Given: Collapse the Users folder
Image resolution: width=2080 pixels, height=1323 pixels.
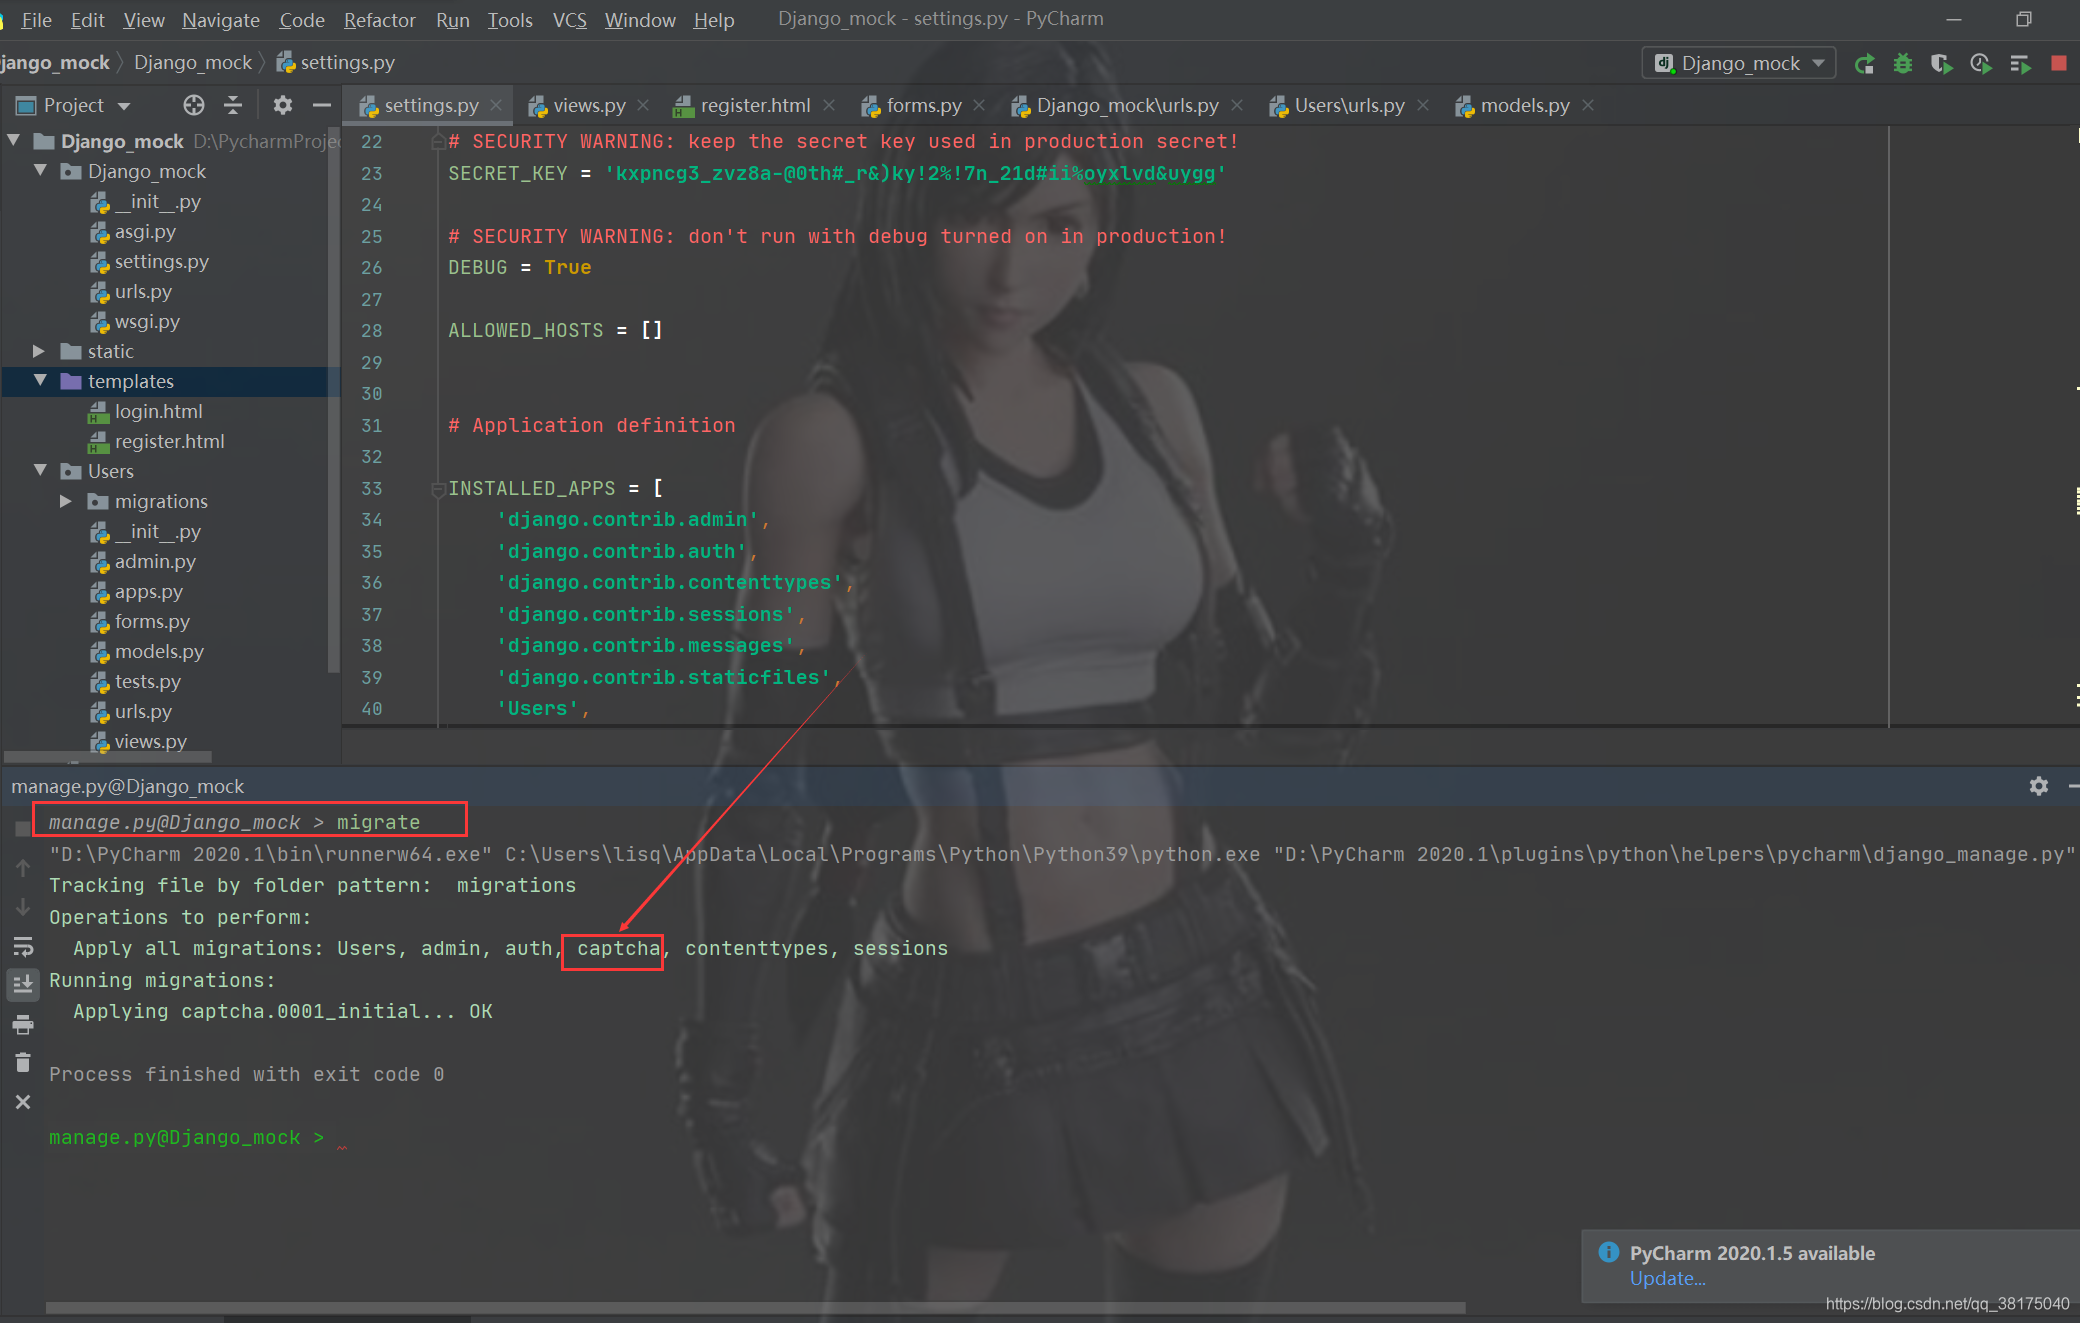Looking at the screenshot, I should click(41, 471).
